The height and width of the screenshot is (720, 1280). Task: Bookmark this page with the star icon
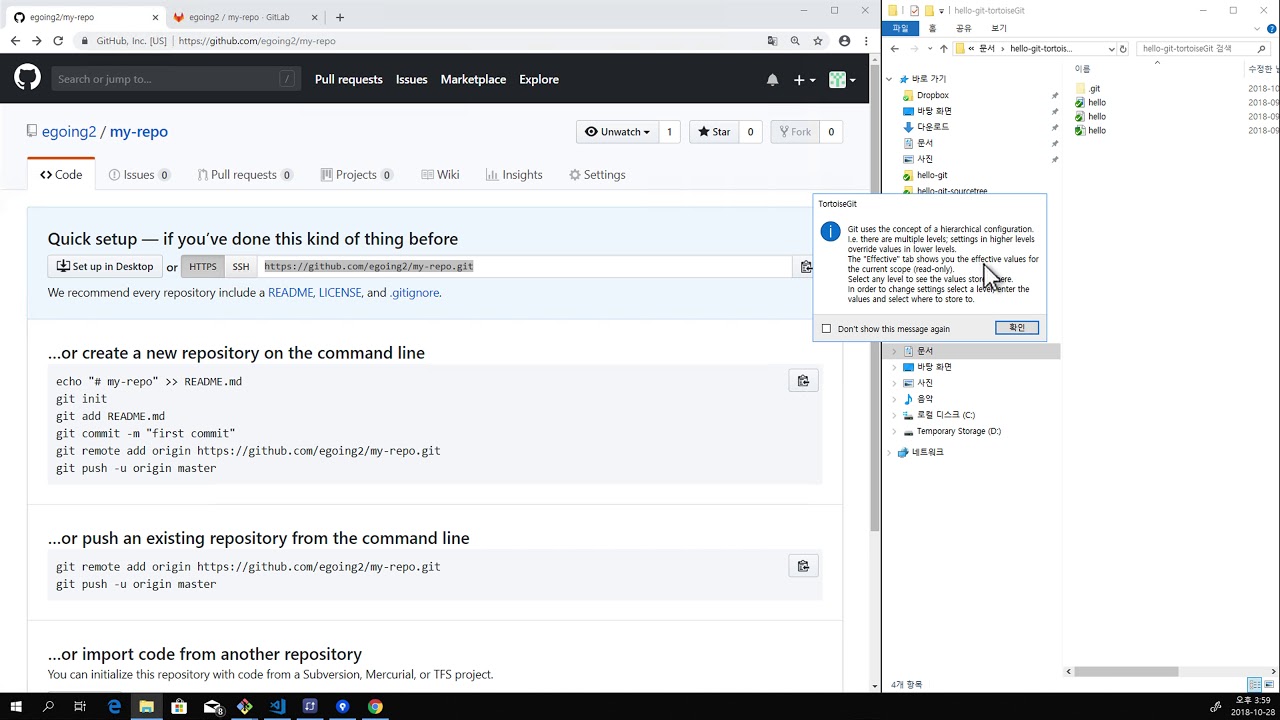coord(818,41)
